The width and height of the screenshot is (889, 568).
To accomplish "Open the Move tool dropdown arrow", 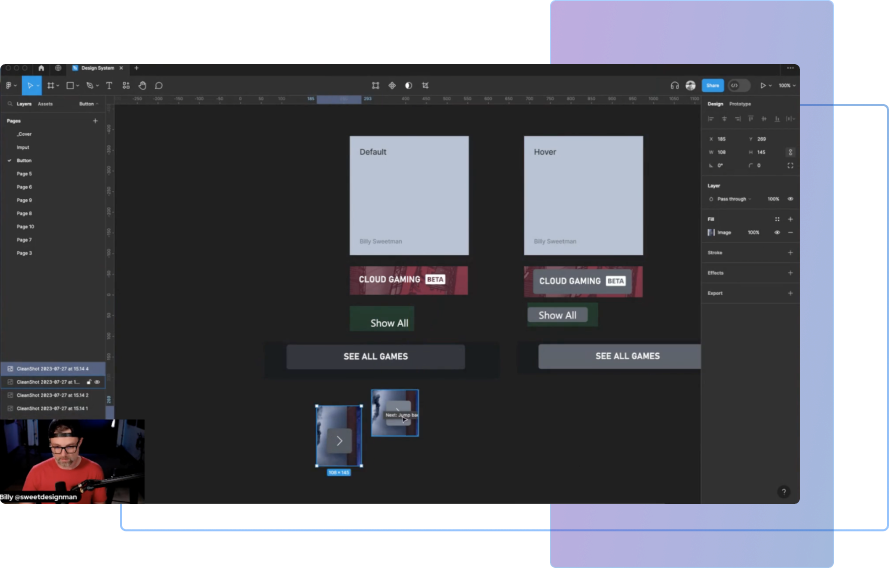I will 38,86.
